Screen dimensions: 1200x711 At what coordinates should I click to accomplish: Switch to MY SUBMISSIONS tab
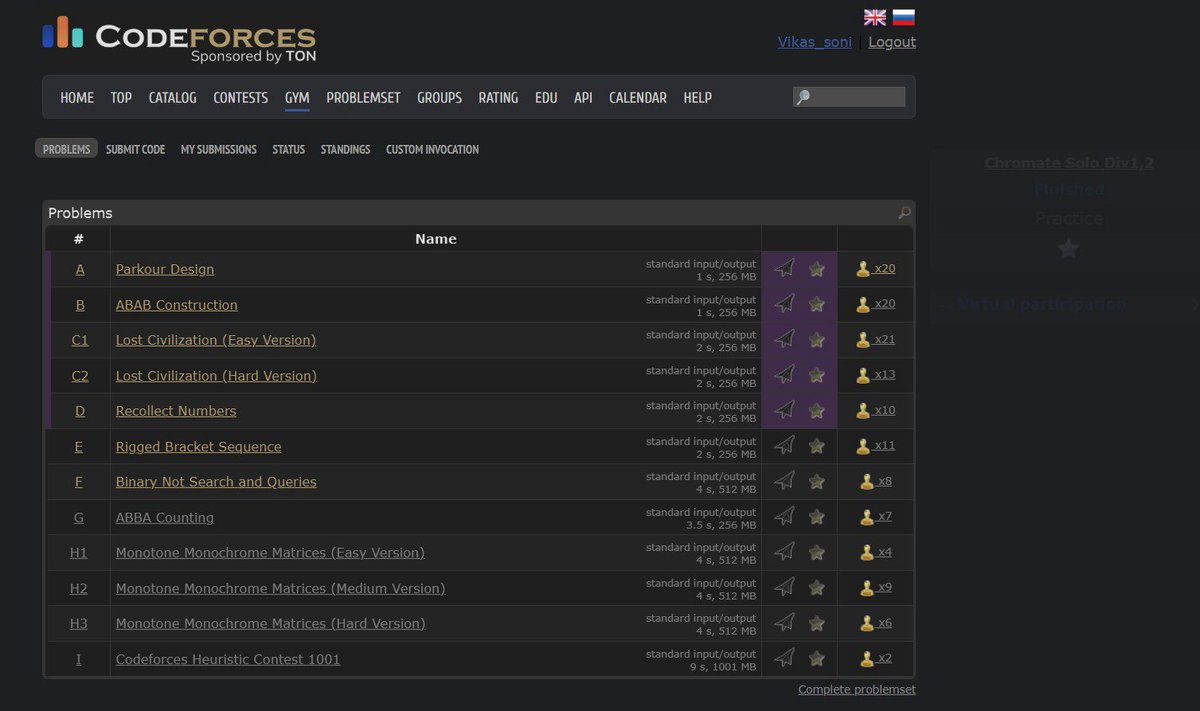point(219,149)
